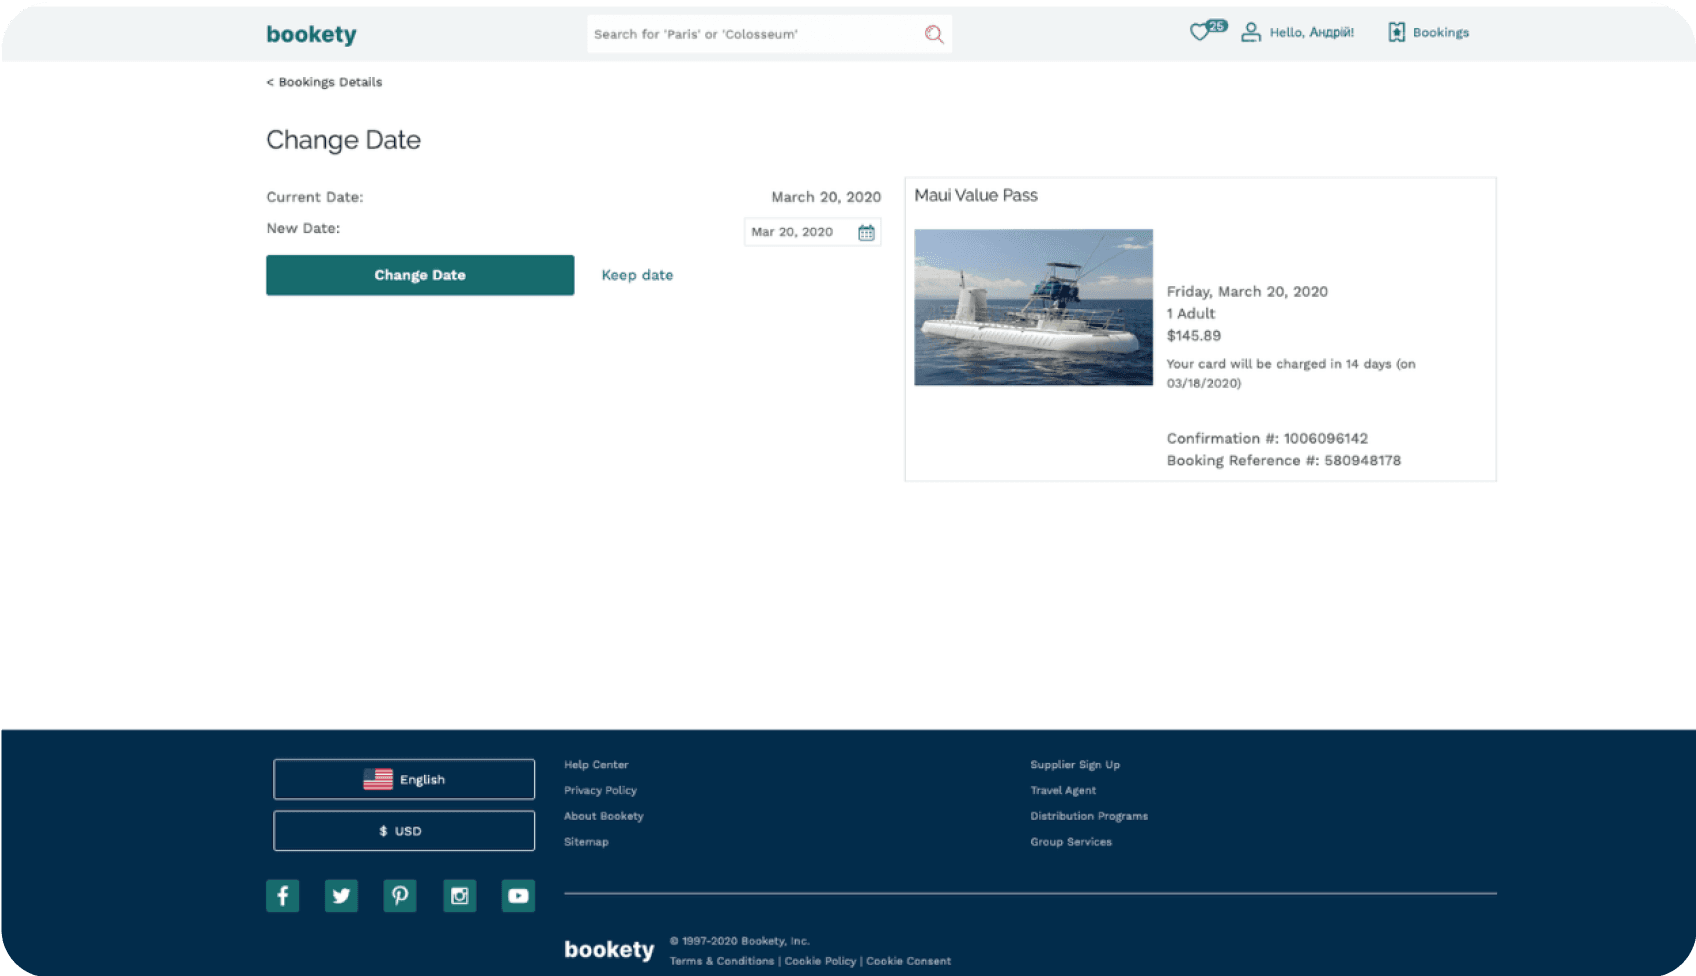Viewport: 1696px width, 976px height.
Task: Open the Bookings ticket icon
Action: [x=1396, y=33]
